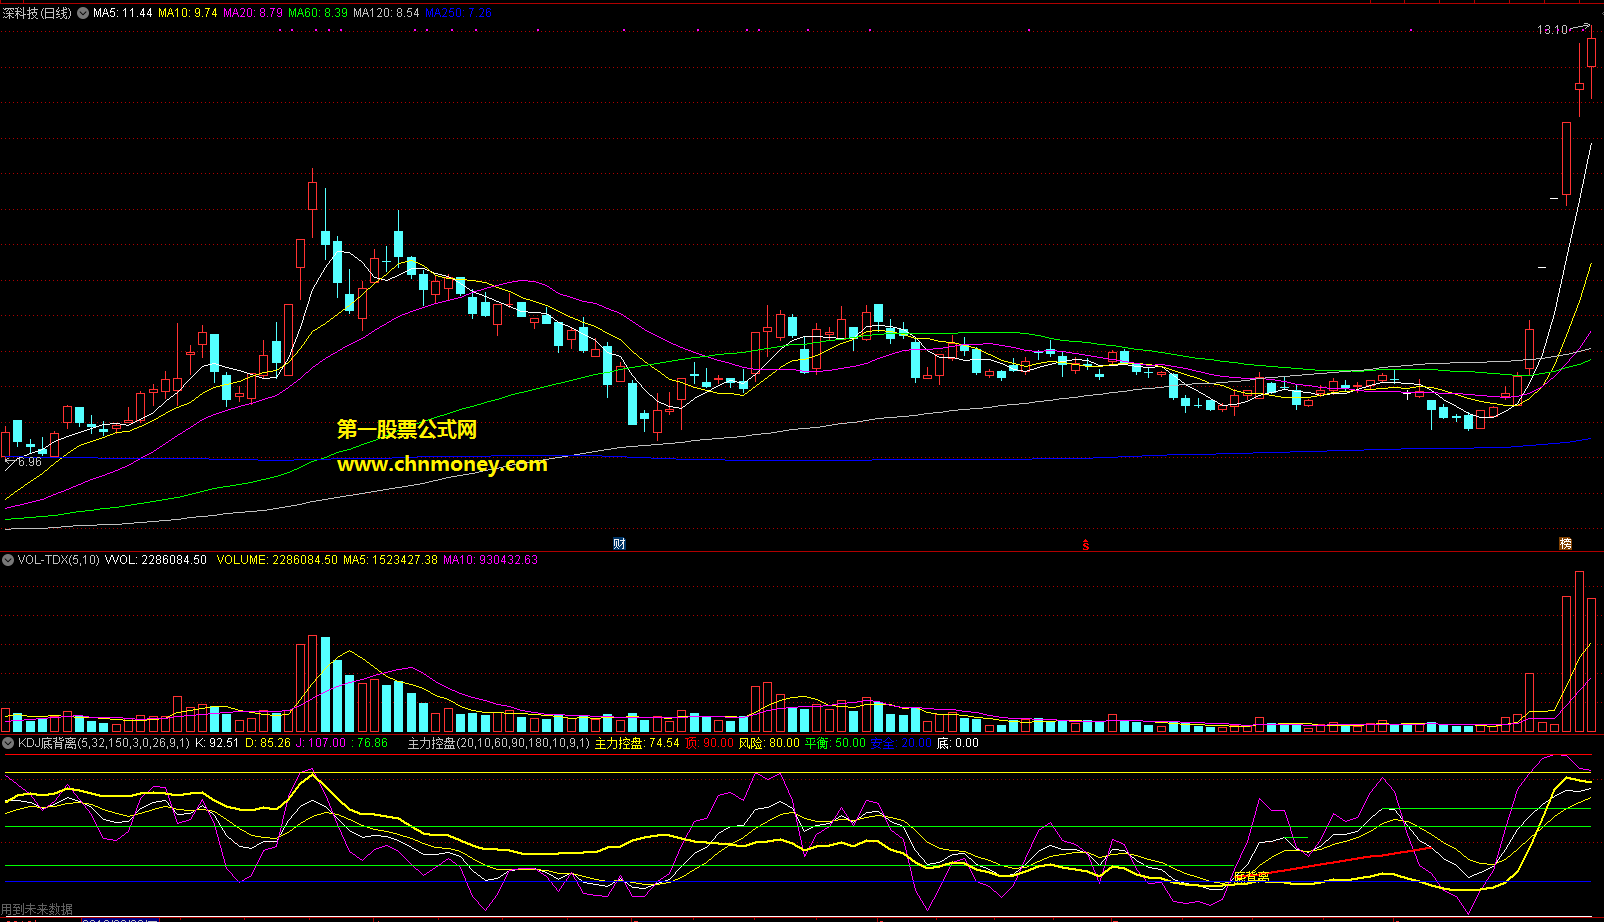The image size is (1604, 922).
Task: Click the highlighted date box on time axis
Action: tap(120, 919)
